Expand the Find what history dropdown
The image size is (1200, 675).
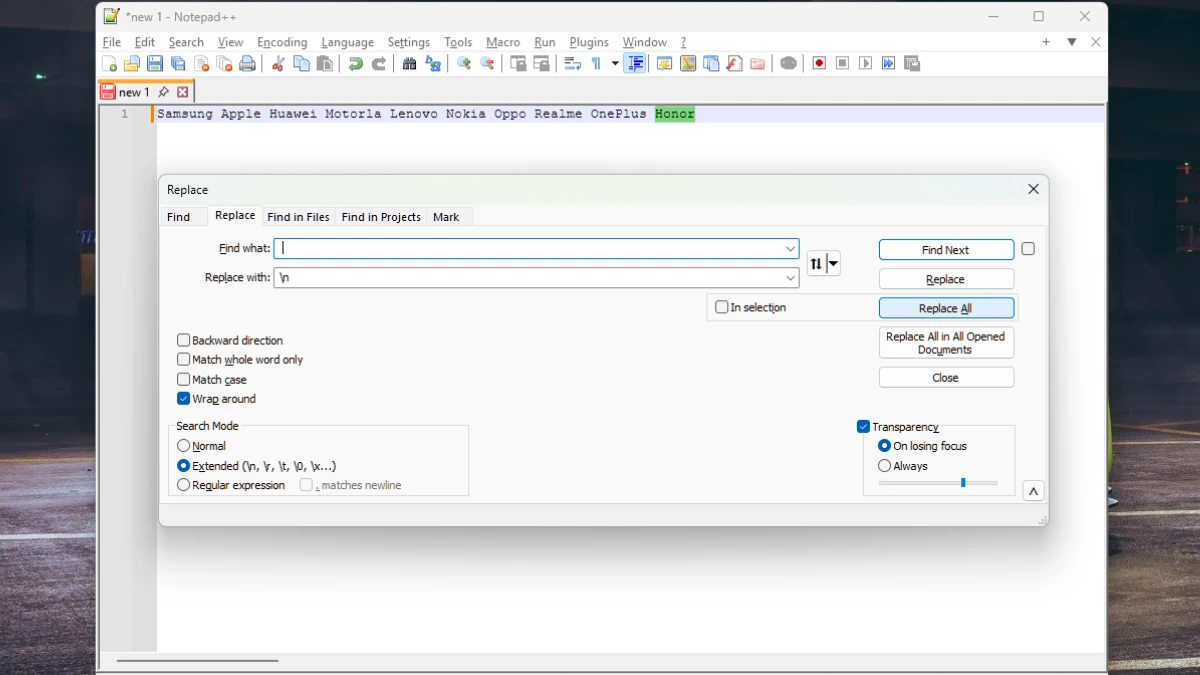click(x=790, y=249)
